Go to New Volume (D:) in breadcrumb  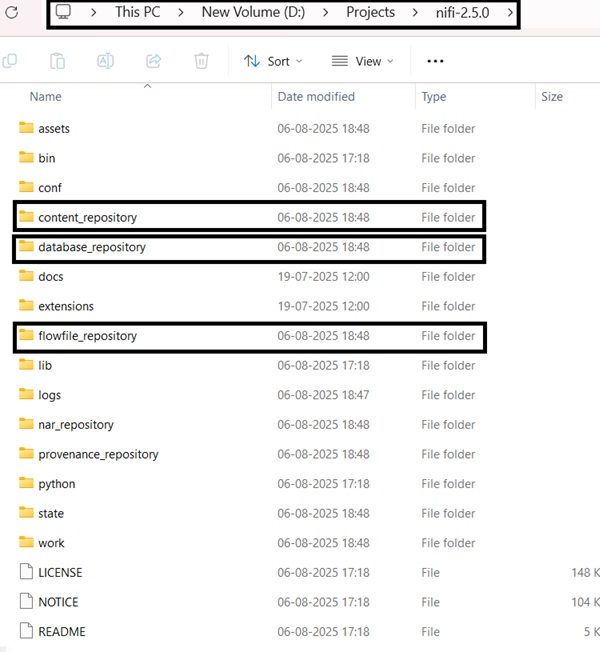253,12
